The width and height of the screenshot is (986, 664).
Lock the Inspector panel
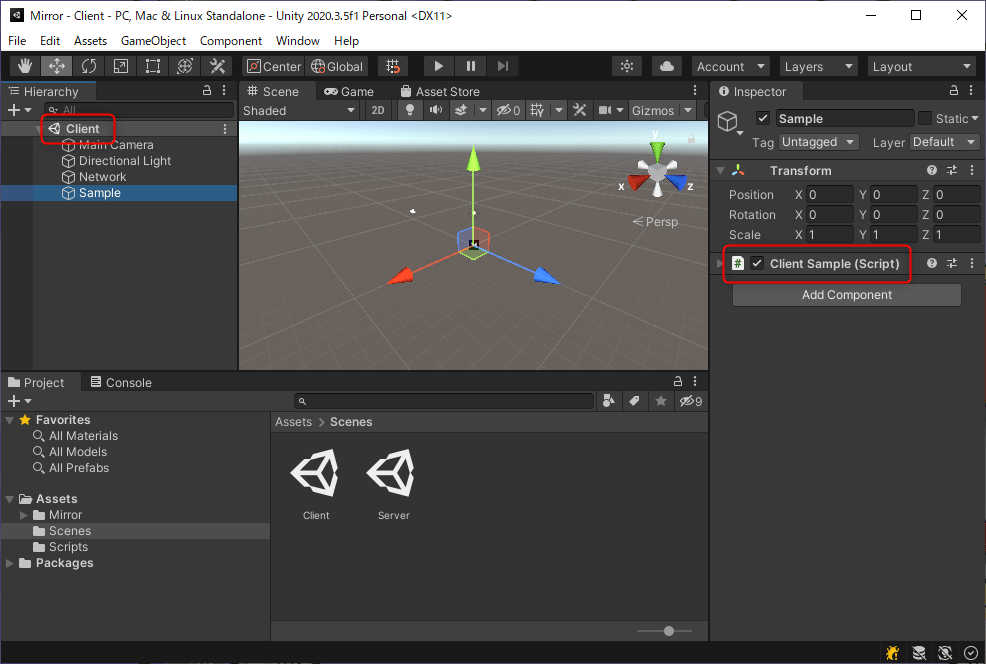[x=954, y=91]
